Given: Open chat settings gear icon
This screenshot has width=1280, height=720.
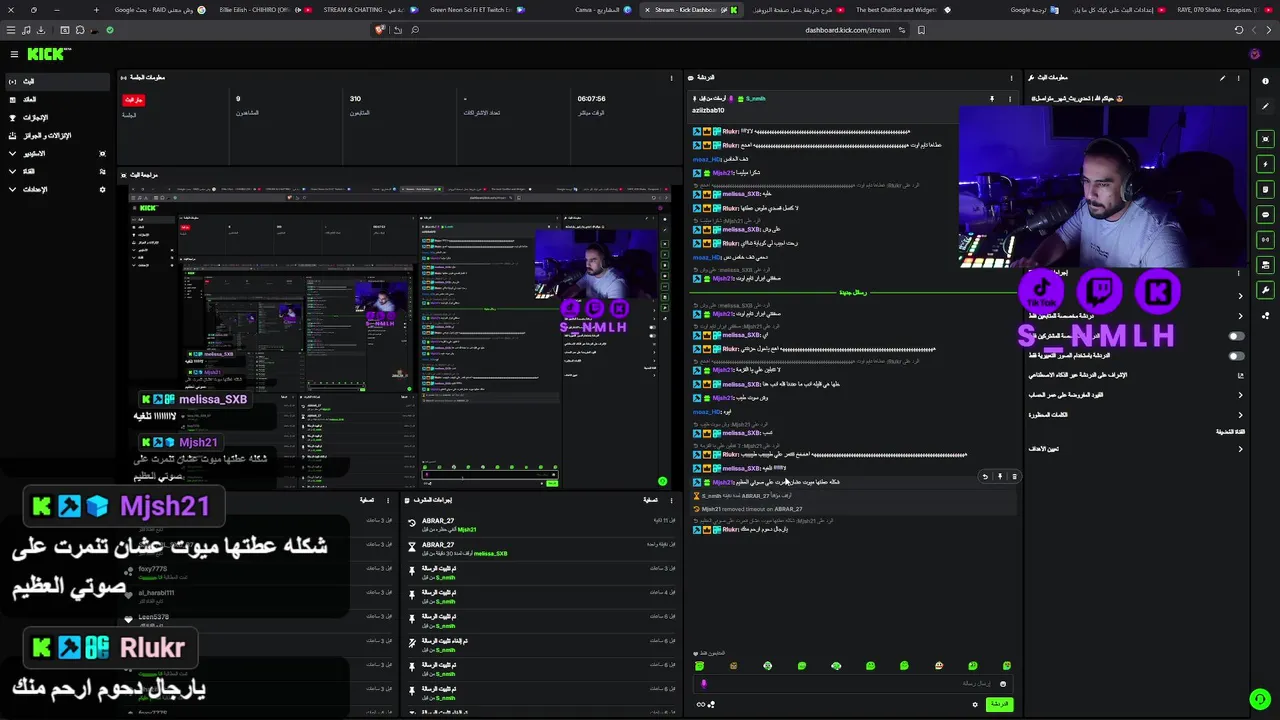Looking at the screenshot, I should [x=975, y=704].
